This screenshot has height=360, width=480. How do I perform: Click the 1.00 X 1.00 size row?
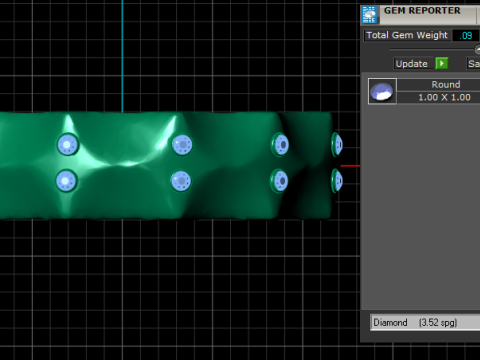439,97
